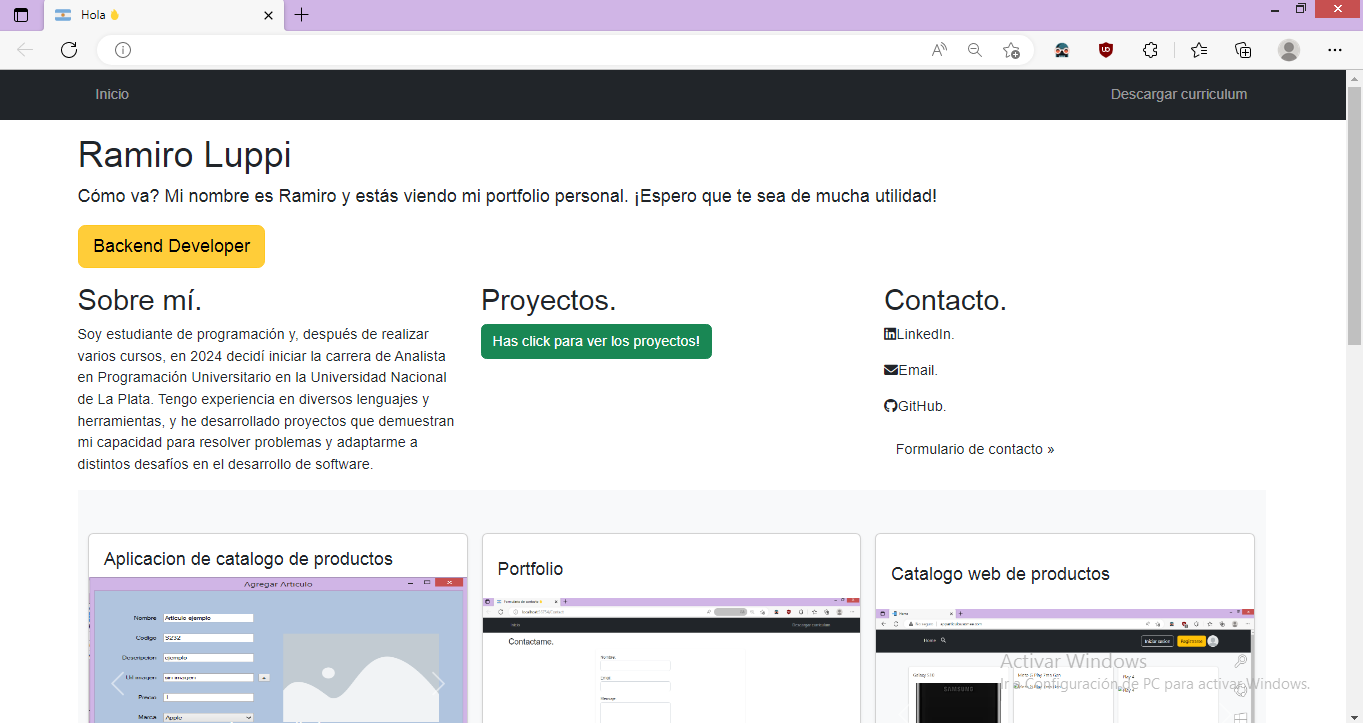Open the GitHub. link
The image size is (1363, 723).
pos(922,406)
